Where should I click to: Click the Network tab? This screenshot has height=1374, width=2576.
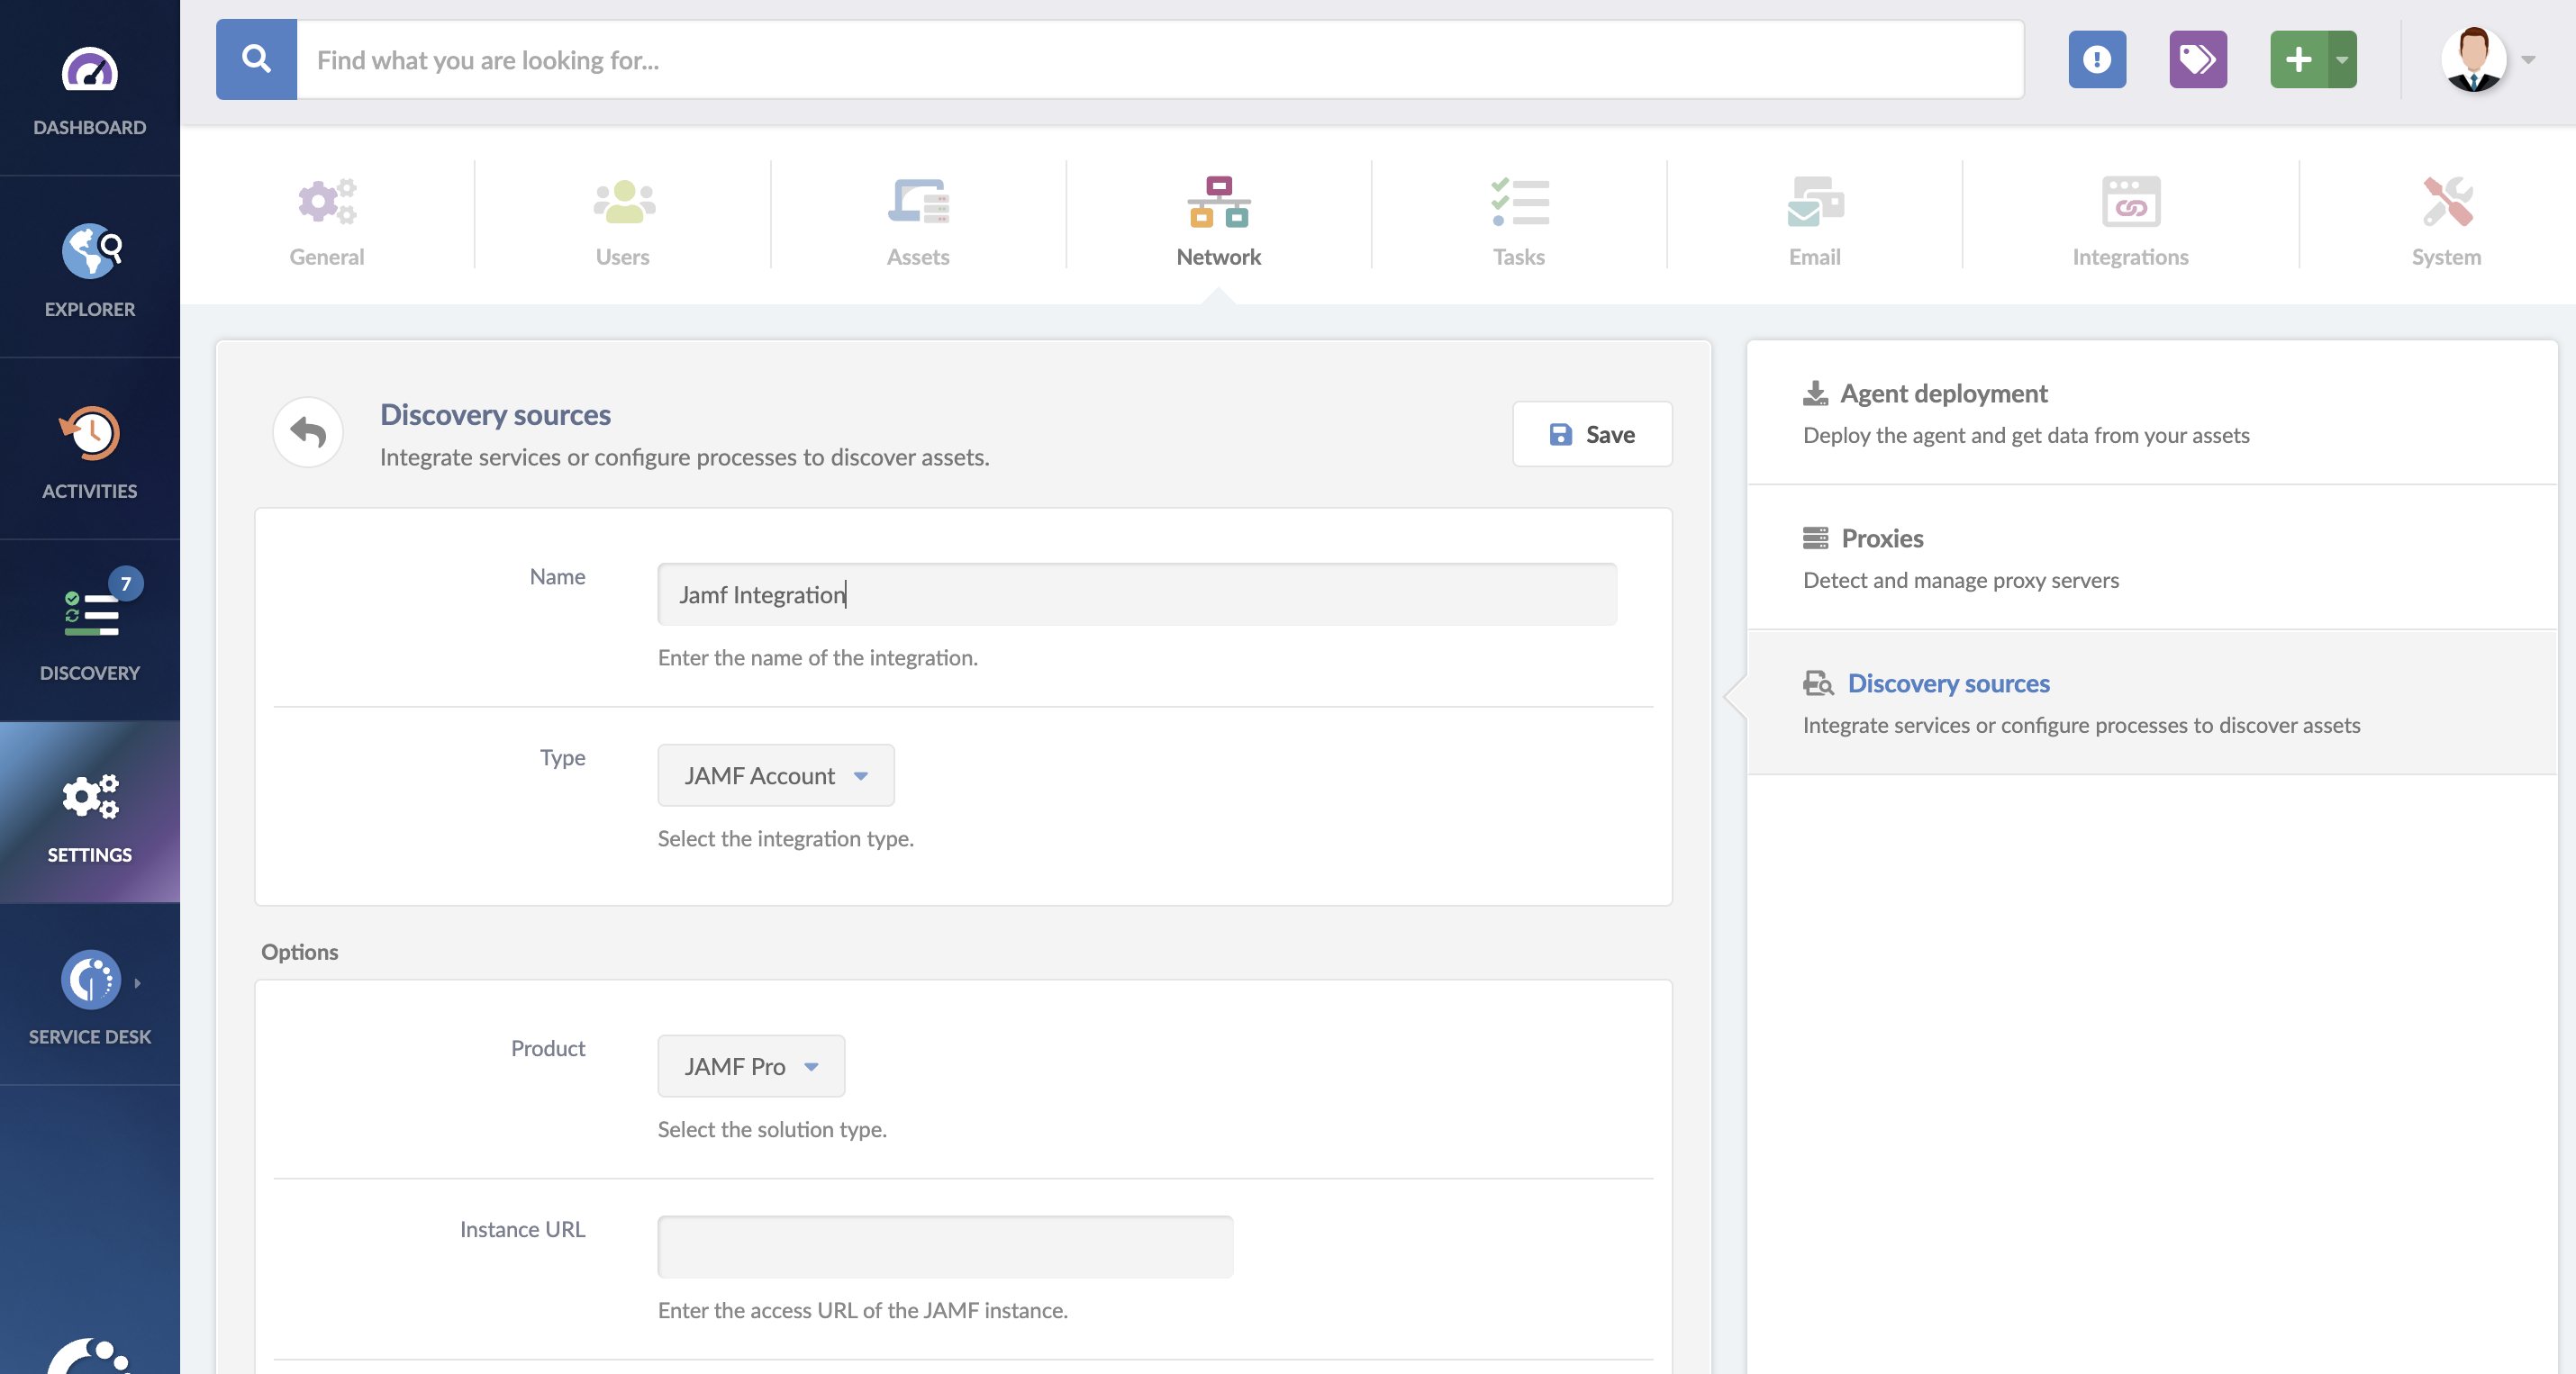click(1220, 216)
